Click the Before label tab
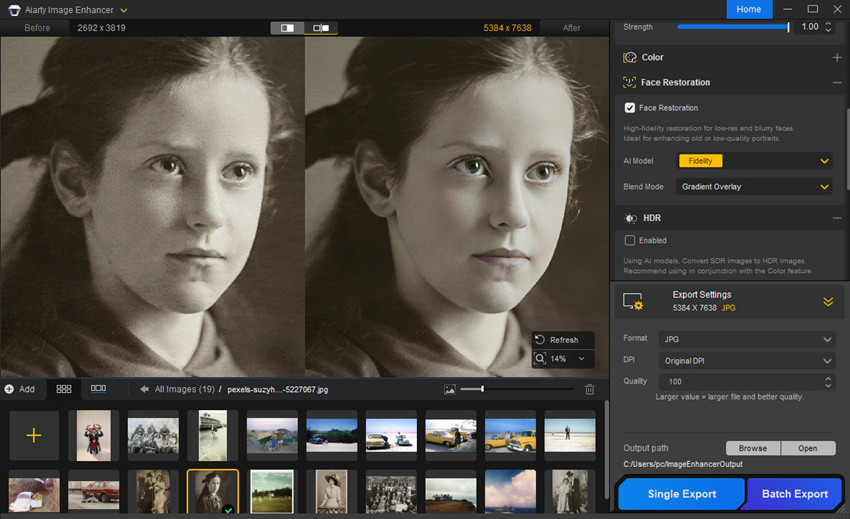Image resolution: width=850 pixels, height=519 pixels. point(37,28)
